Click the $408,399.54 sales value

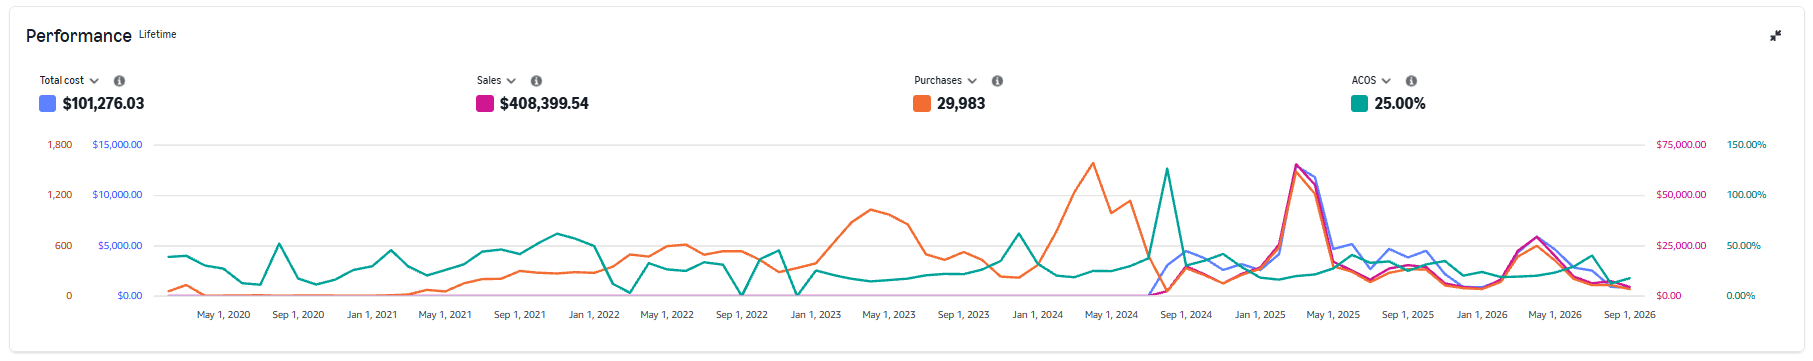click(x=544, y=104)
